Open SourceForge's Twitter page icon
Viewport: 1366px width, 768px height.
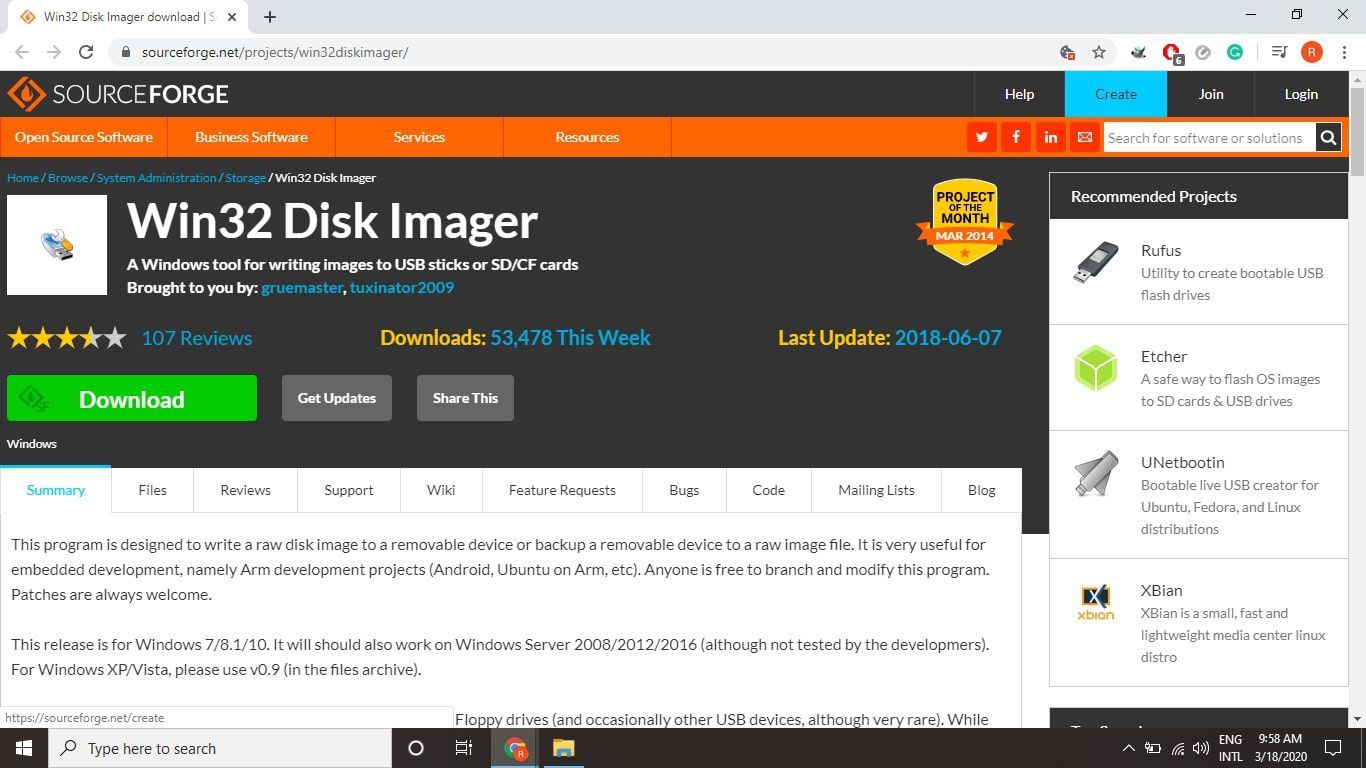pyautogui.click(x=982, y=137)
